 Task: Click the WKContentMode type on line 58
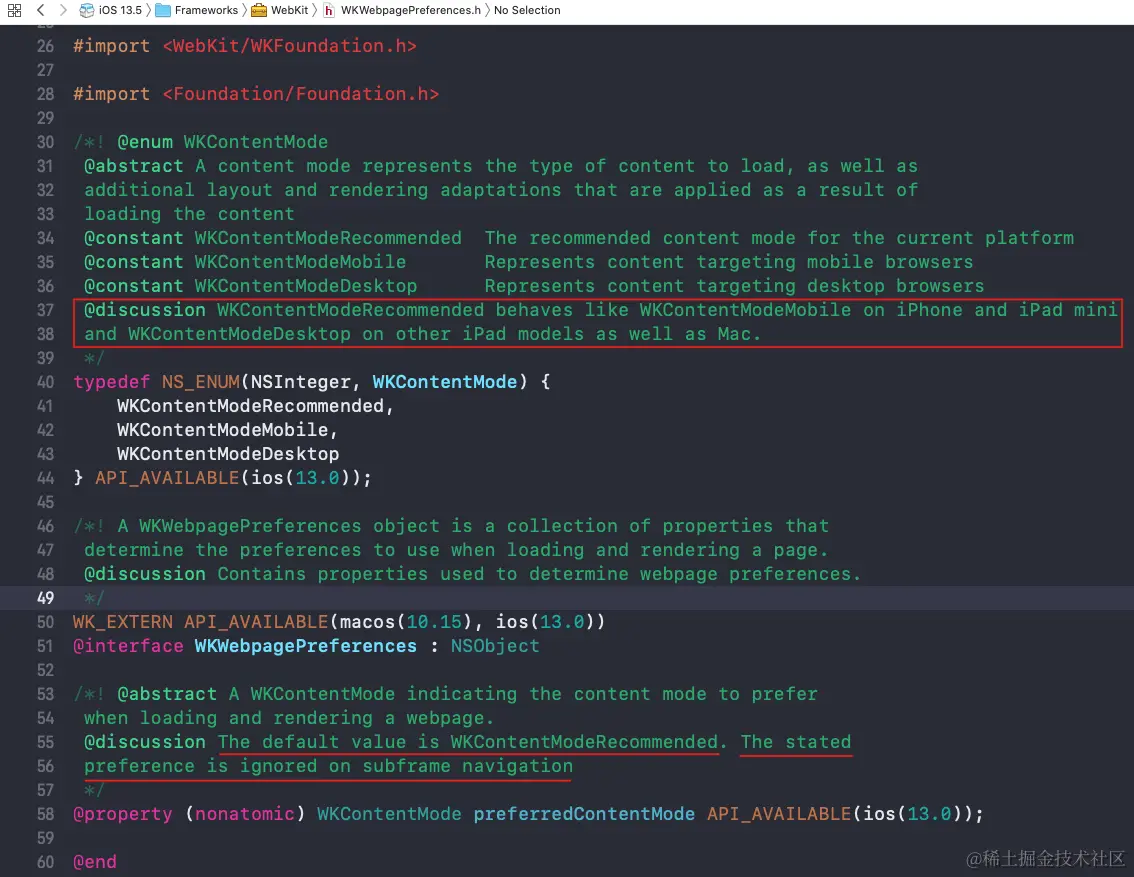(x=389, y=814)
